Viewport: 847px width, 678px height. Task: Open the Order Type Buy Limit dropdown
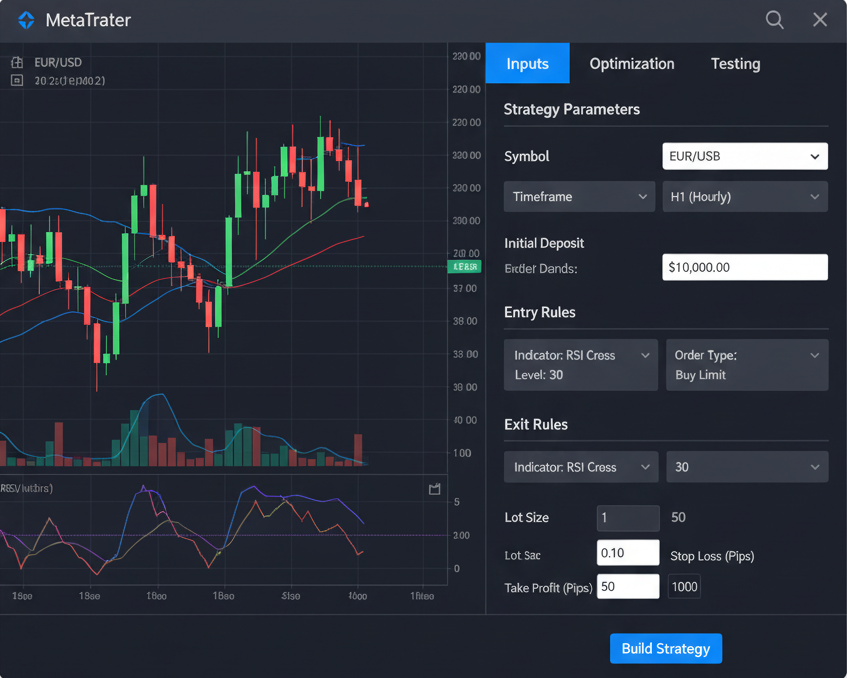coord(746,365)
